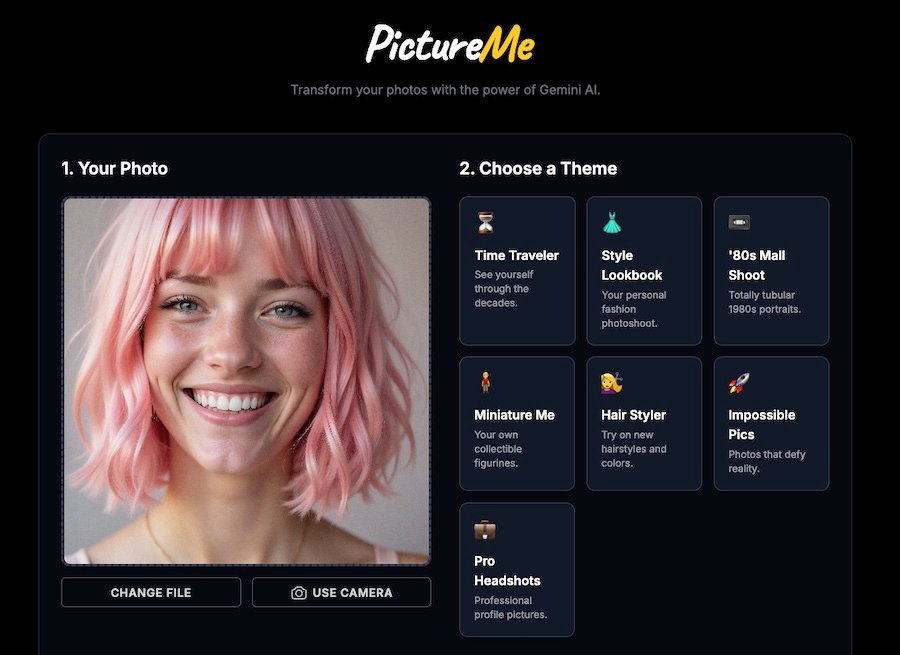The height and width of the screenshot is (655, 900).
Task: Choose the Pro Headshots theme
Action: [x=517, y=568]
